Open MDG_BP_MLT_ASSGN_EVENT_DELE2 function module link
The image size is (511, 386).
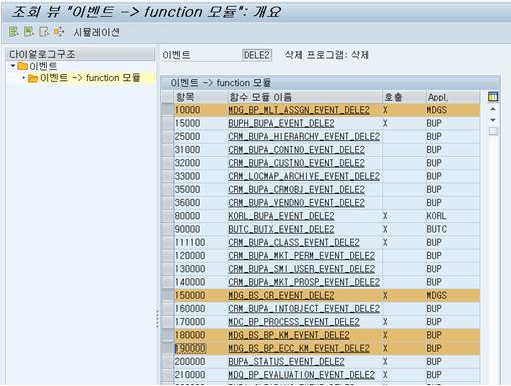(299, 110)
